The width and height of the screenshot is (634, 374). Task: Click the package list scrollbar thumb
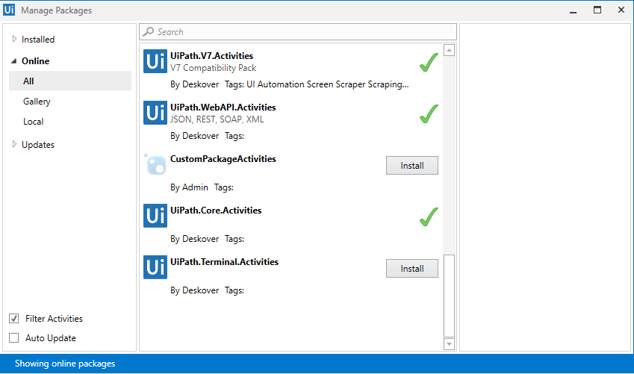point(449,296)
